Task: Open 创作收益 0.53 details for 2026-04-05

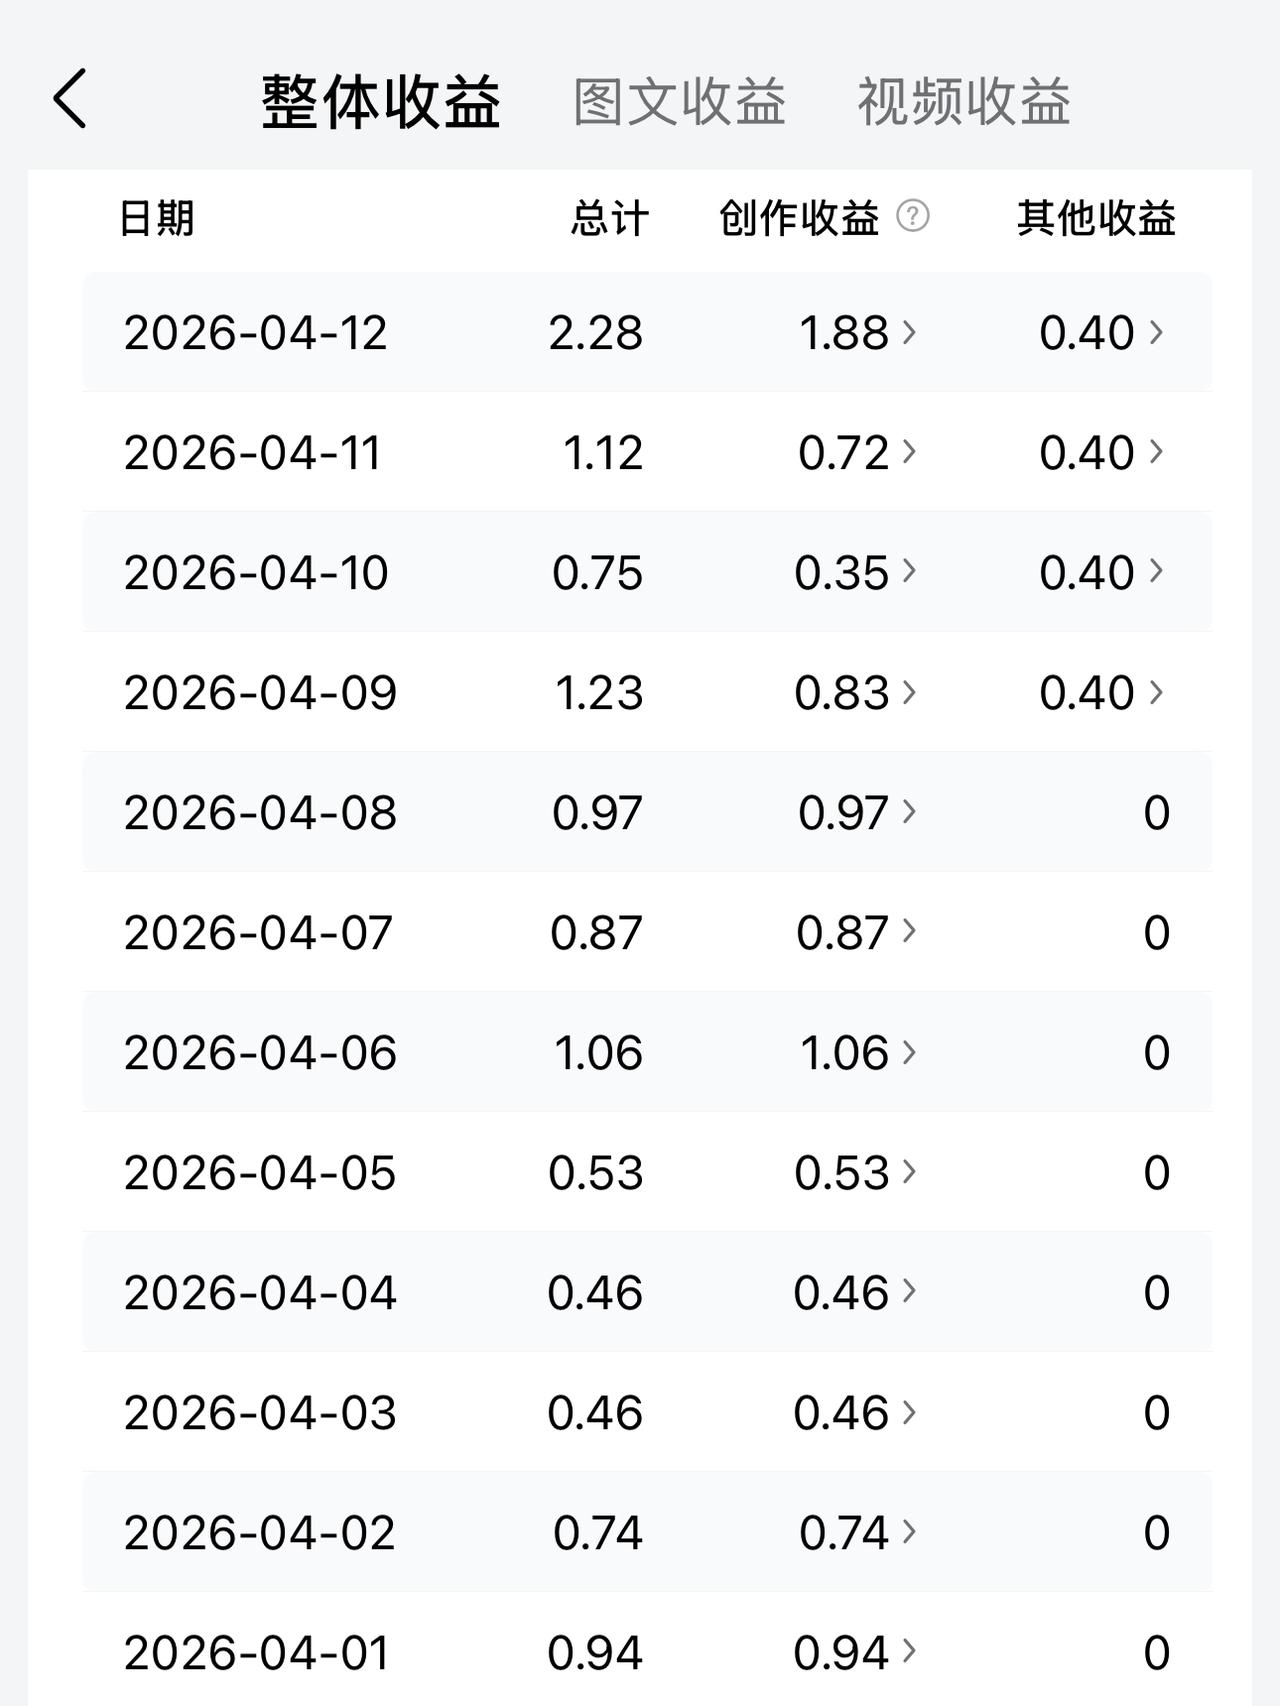Action: coord(858,1172)
